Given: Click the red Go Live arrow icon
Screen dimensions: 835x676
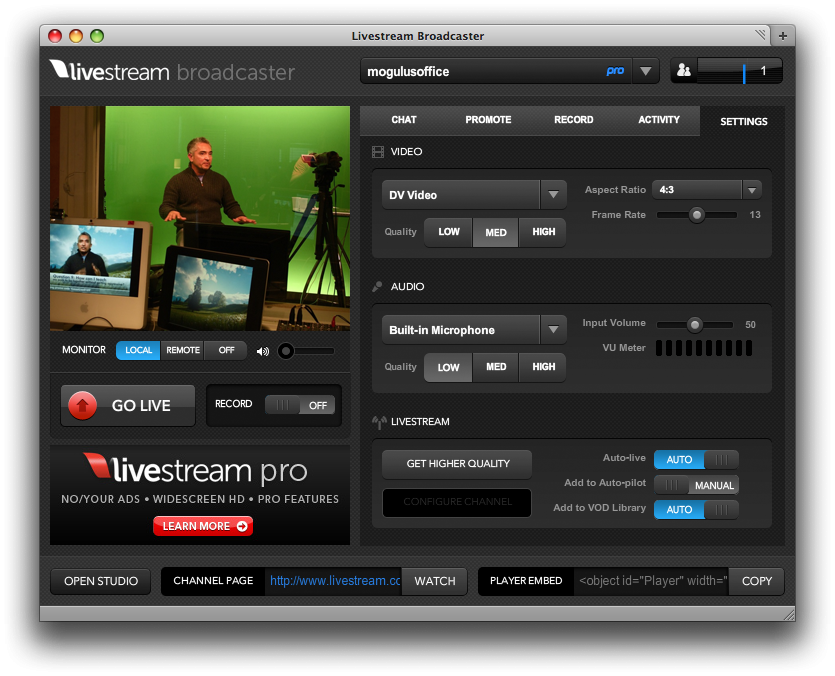Looking at the screenshot, I should [82, 405].
